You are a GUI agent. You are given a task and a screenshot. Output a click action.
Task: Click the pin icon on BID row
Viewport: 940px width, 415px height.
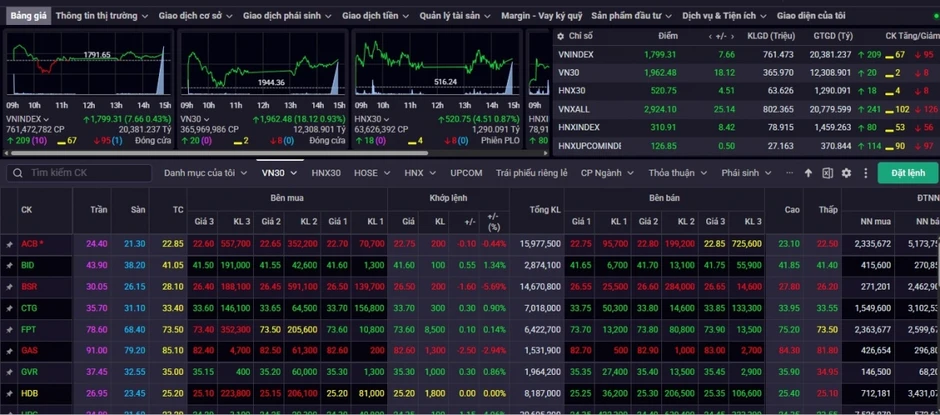click(x=9, y=266)
